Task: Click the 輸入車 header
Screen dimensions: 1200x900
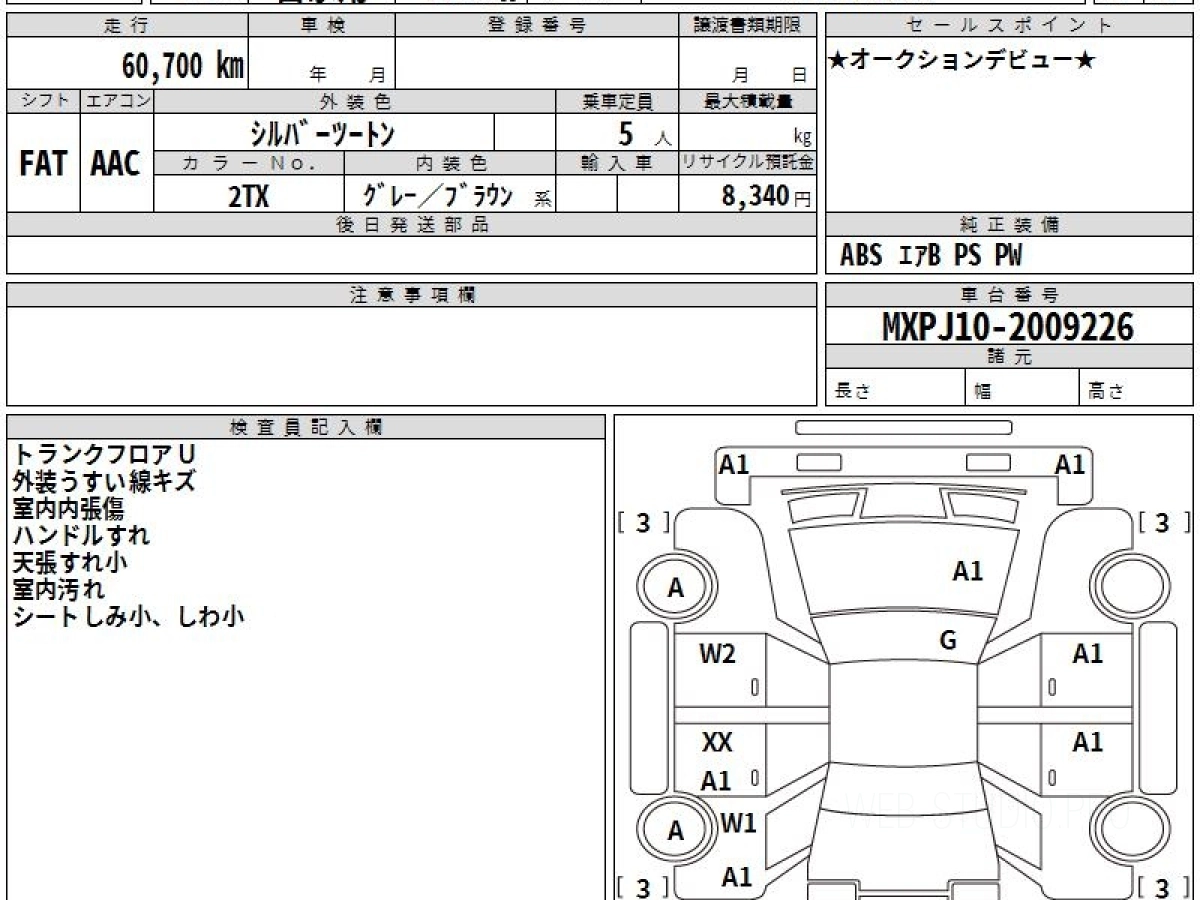Action: 618,163
